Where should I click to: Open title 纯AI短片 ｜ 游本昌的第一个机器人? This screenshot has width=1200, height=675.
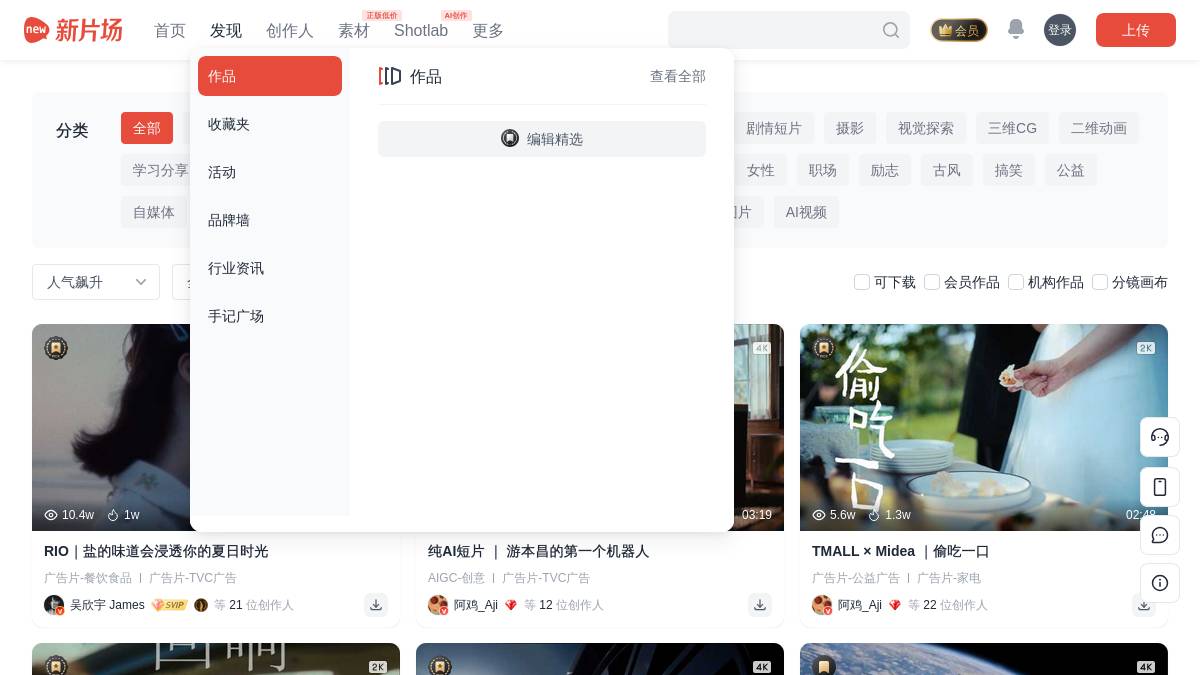pyautogui.click(x=538, y=551)
